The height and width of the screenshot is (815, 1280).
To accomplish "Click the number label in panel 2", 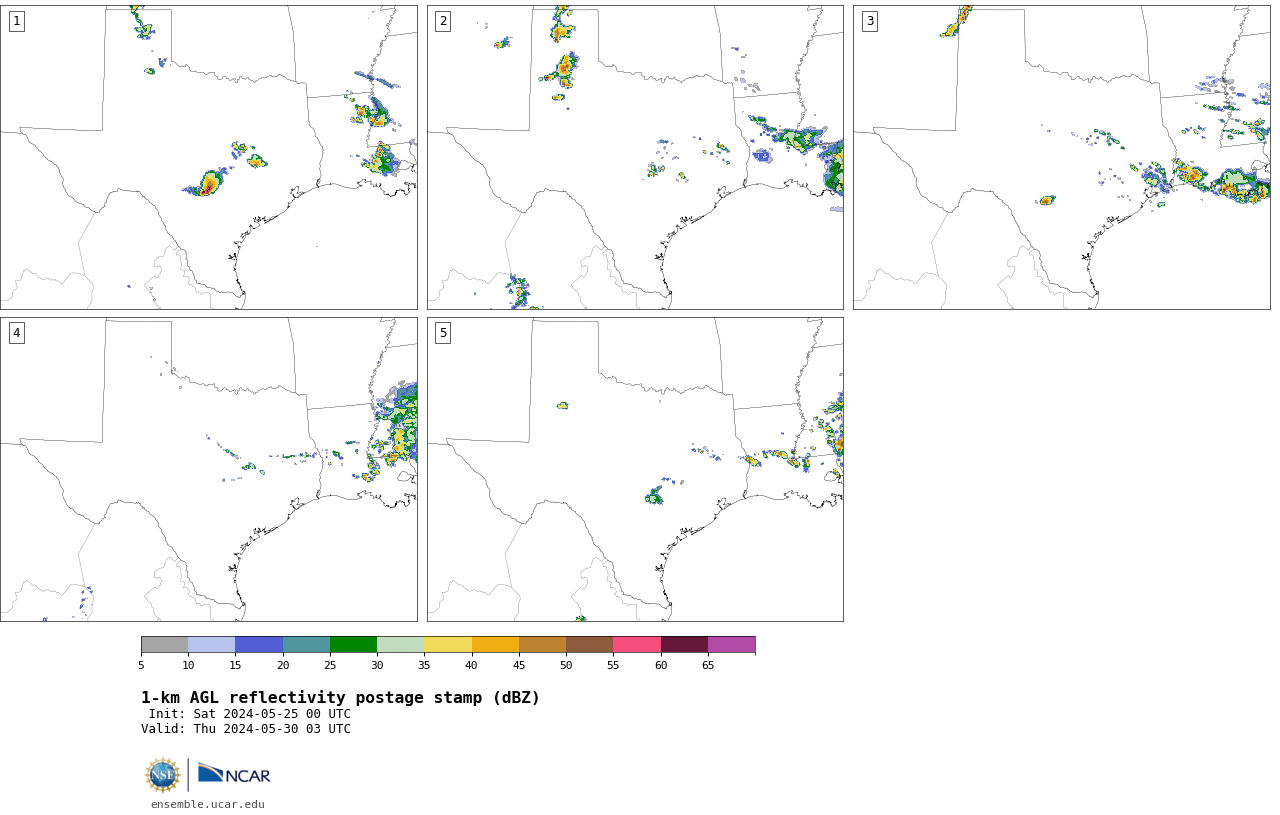I will [x=443, y=21].
